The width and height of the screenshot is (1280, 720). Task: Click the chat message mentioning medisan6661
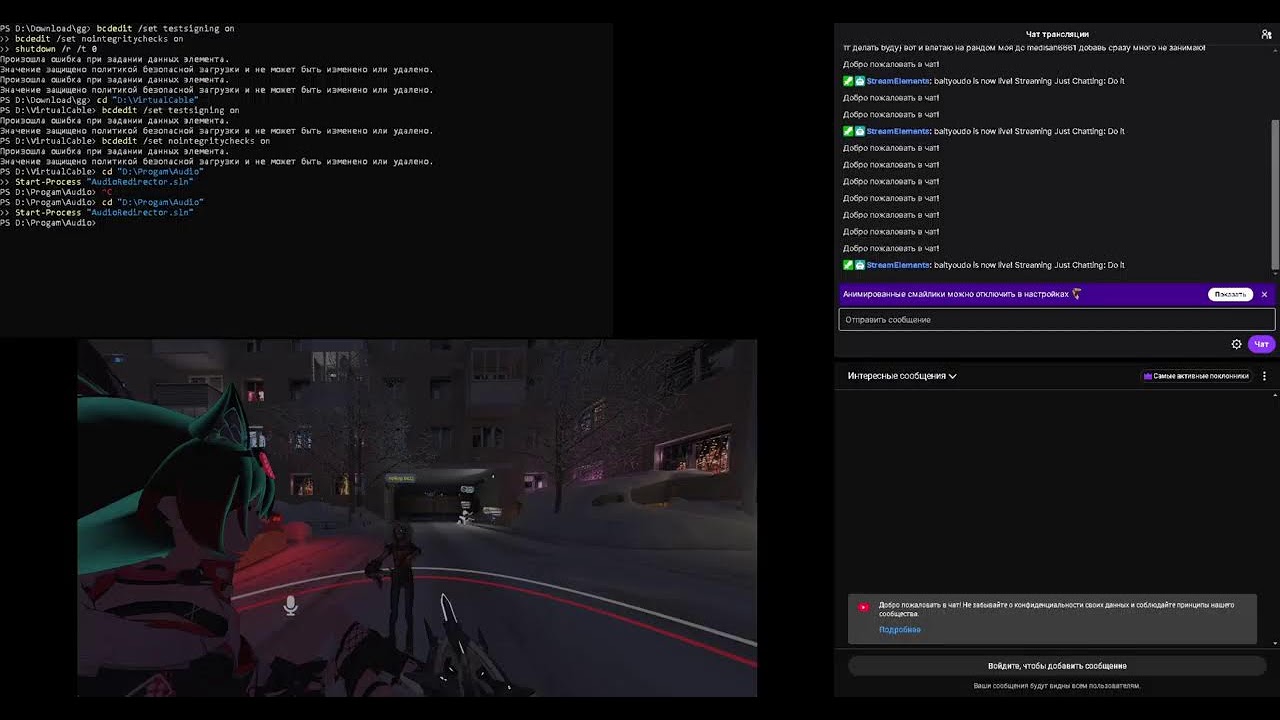(x=1024, y=48)
